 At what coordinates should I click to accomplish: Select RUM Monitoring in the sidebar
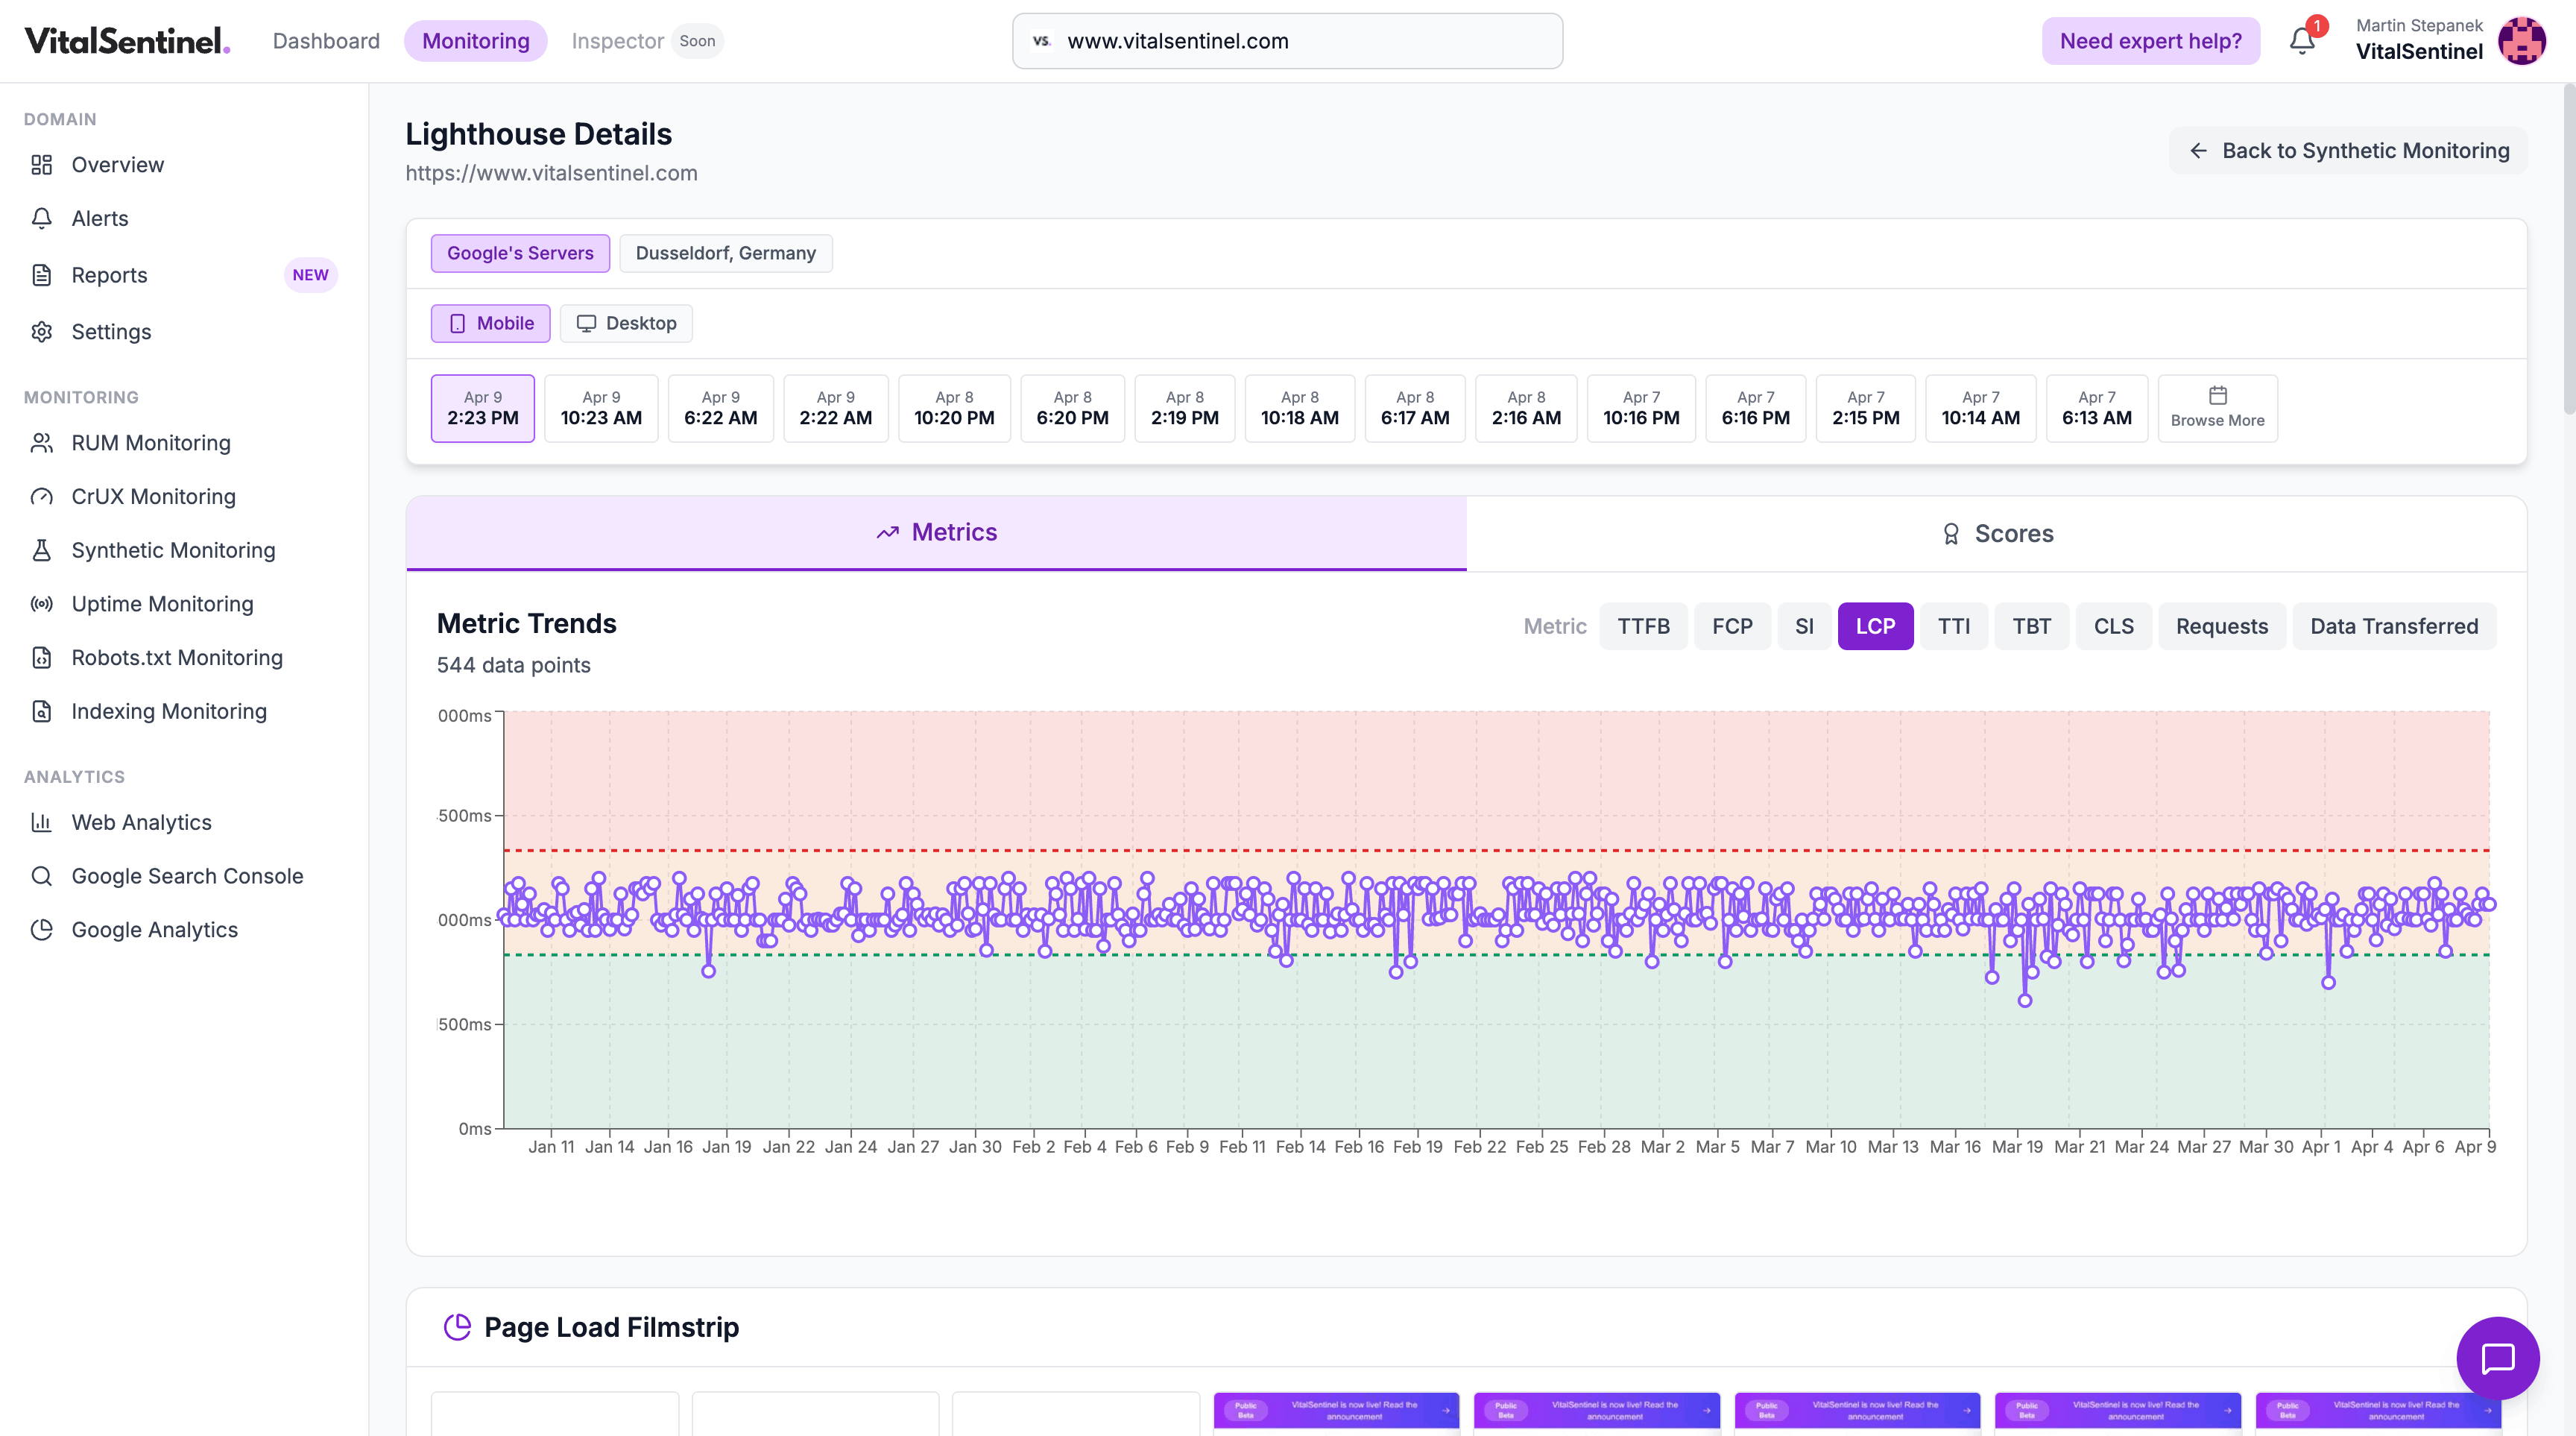tap(150, 442)
